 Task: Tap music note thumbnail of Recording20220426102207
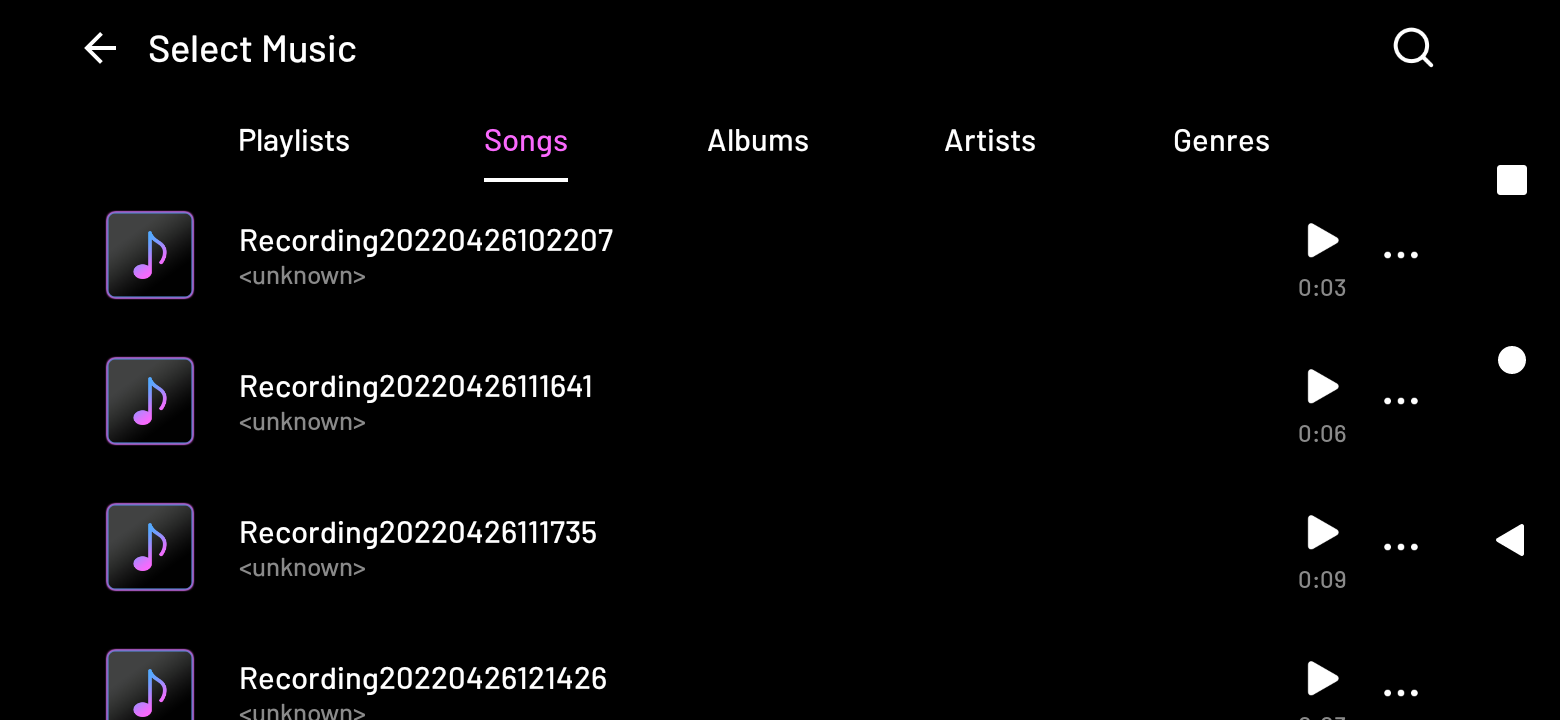(150, 255)
